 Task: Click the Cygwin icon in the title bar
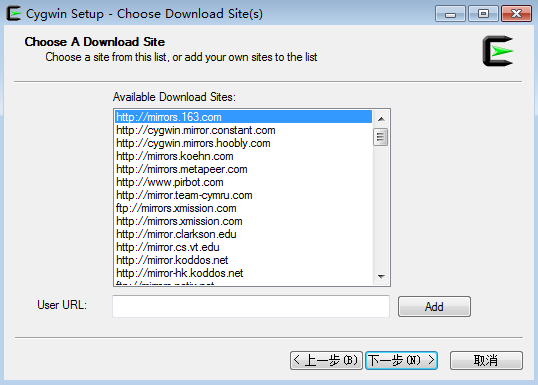click(13, 13)
